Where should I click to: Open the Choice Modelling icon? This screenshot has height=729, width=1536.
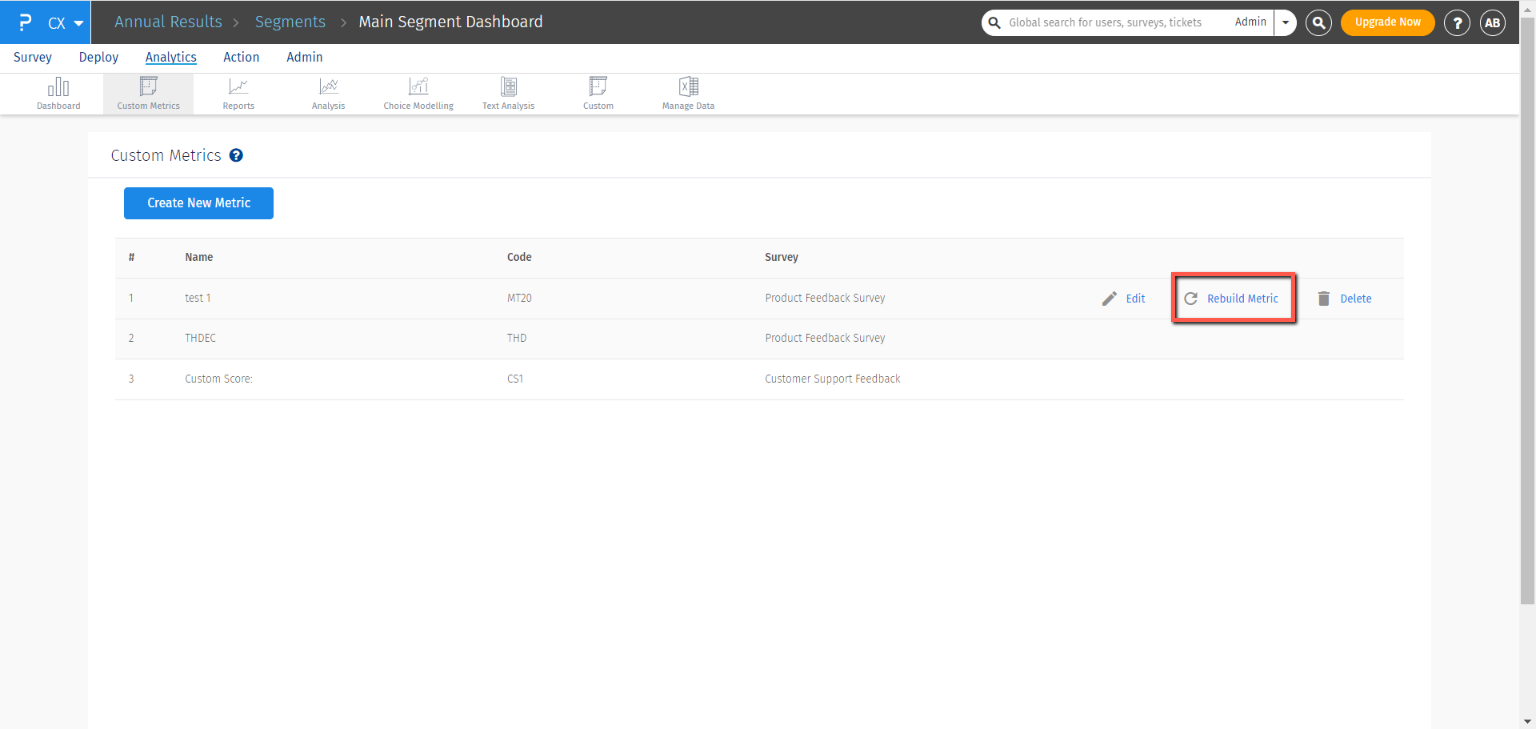coord(418,87)
